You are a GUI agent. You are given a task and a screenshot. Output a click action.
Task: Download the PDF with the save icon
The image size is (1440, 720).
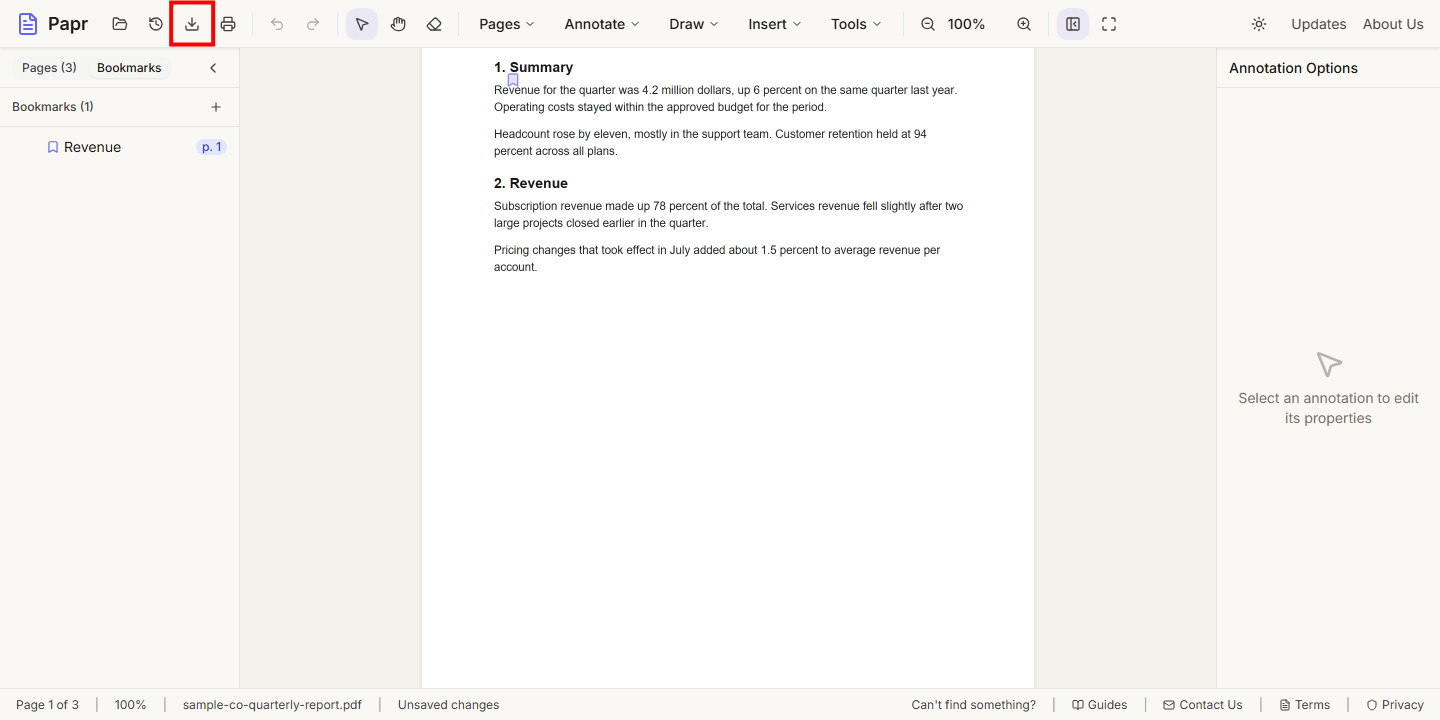click(192, 24)
